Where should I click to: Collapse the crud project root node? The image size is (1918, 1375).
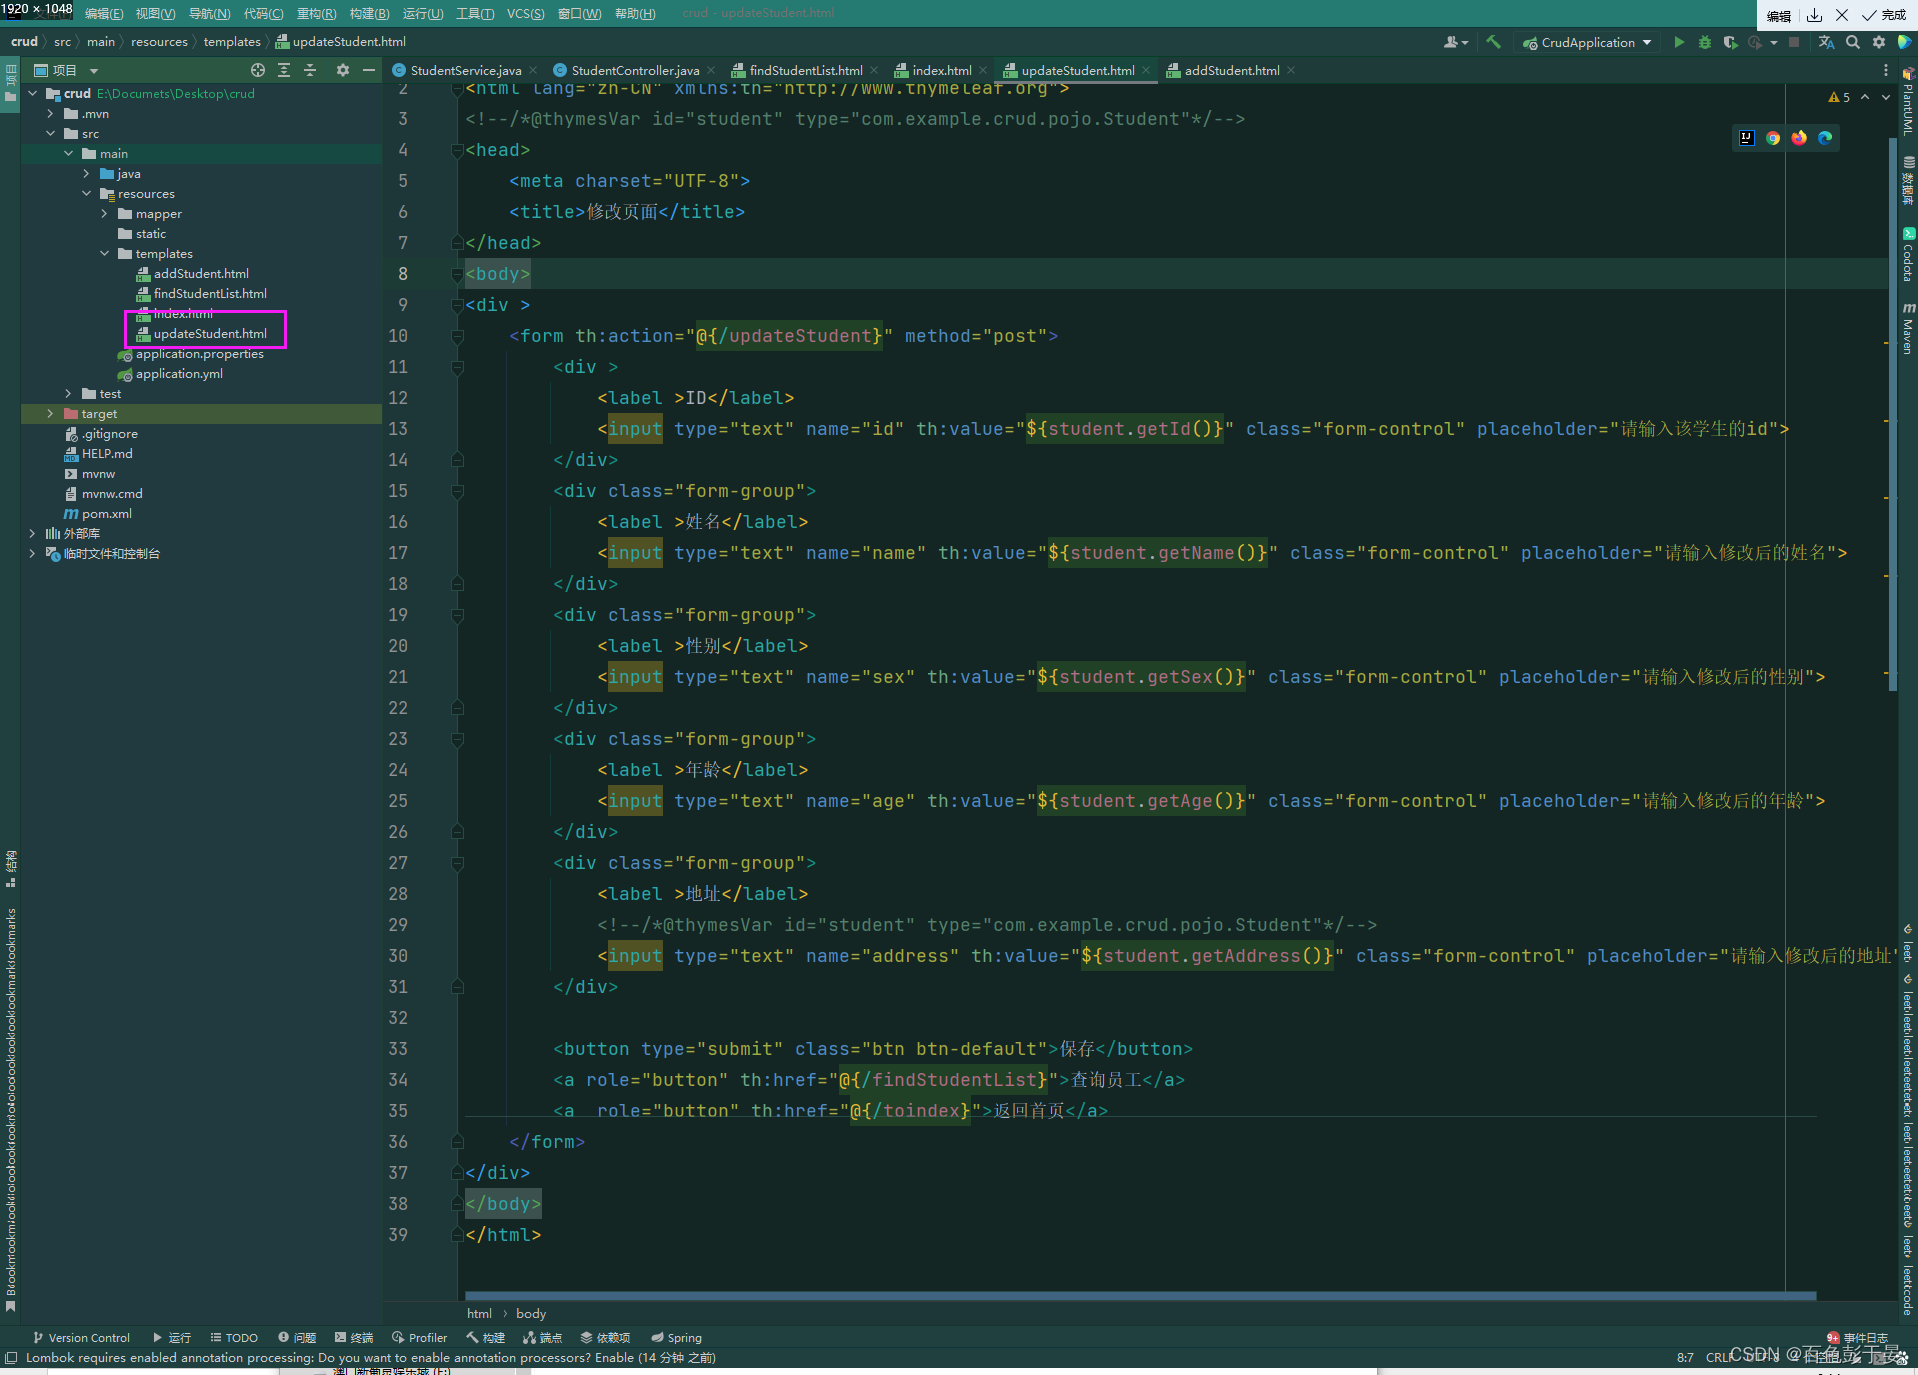[x=32, y=93]
